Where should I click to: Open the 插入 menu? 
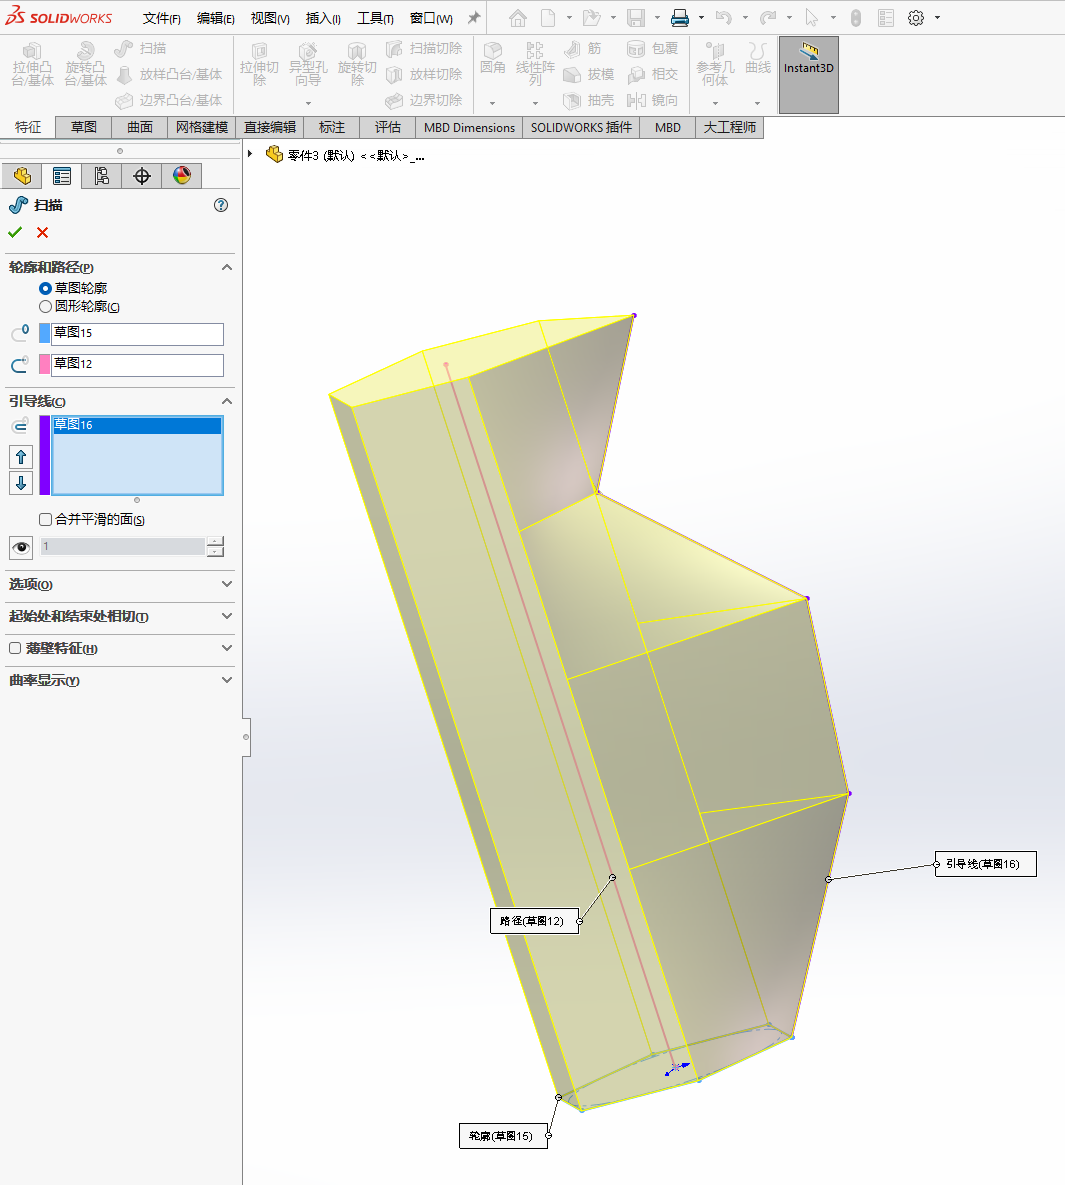click(323, 18)
